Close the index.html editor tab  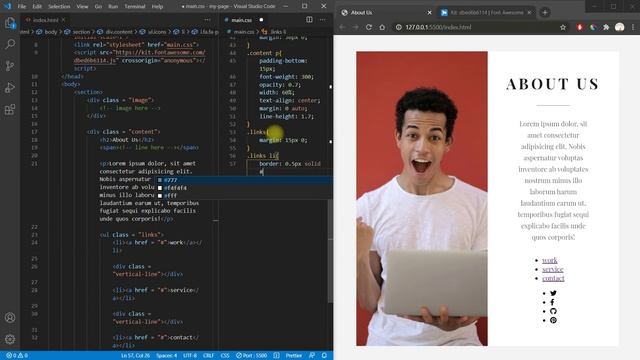coord(64,20)
